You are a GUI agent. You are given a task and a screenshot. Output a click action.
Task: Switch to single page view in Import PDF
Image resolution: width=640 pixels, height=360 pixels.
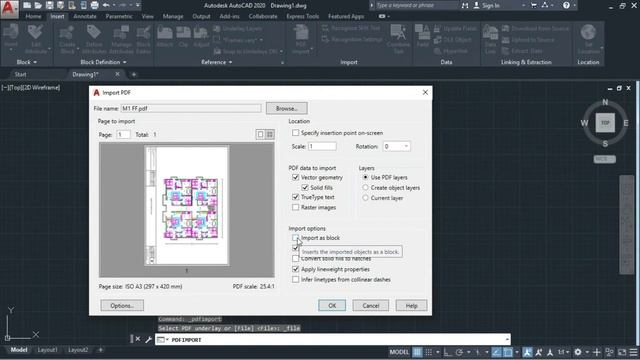coord(260,134)
